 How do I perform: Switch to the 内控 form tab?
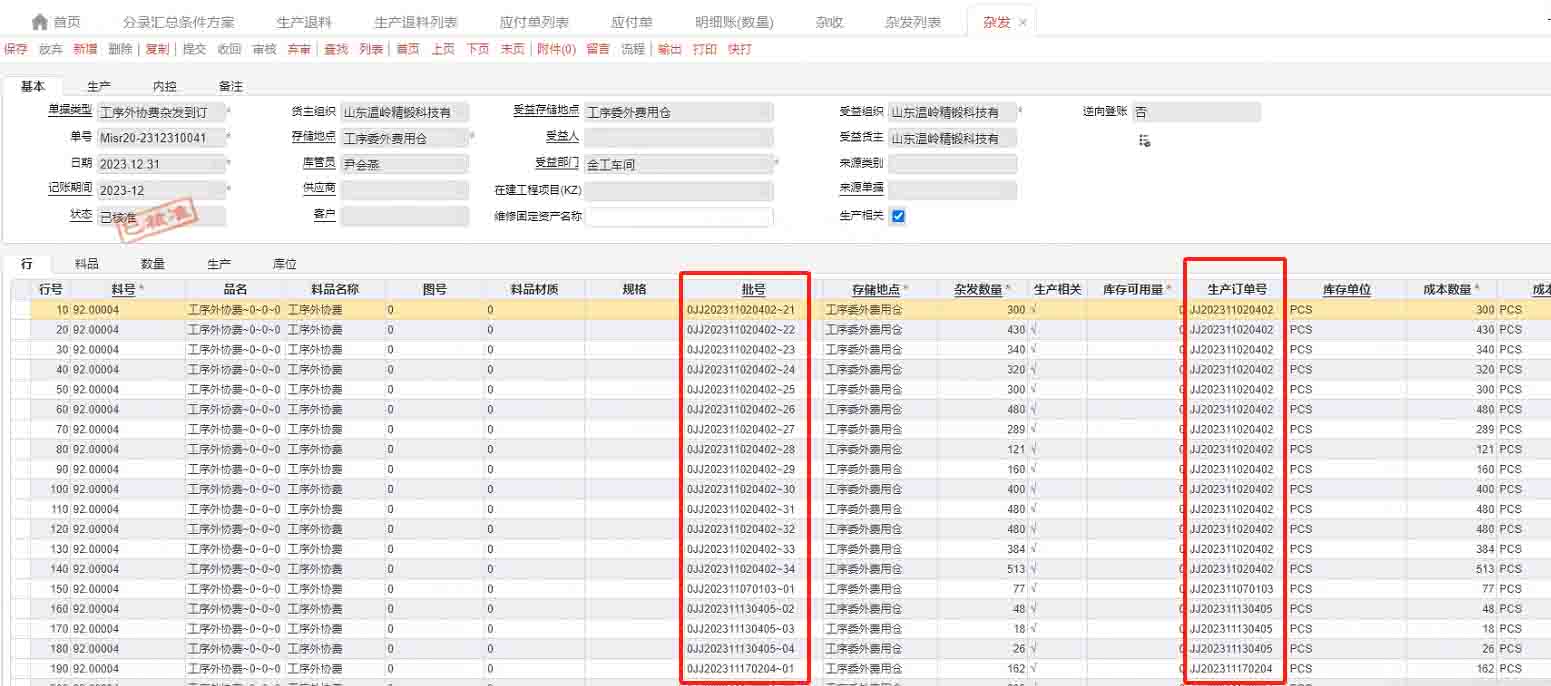[x=165, y=87]
